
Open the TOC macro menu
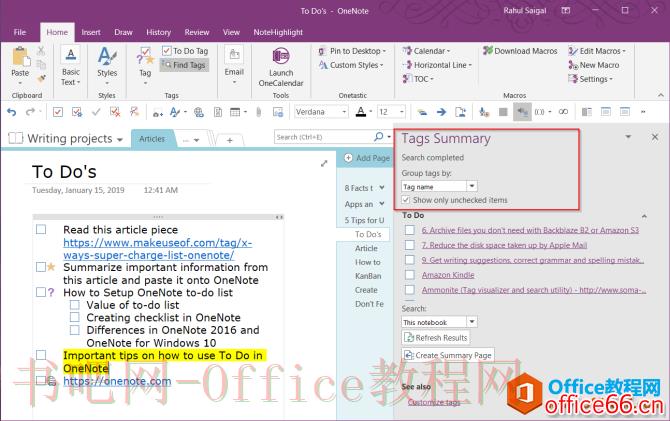[x=418, y=79]
